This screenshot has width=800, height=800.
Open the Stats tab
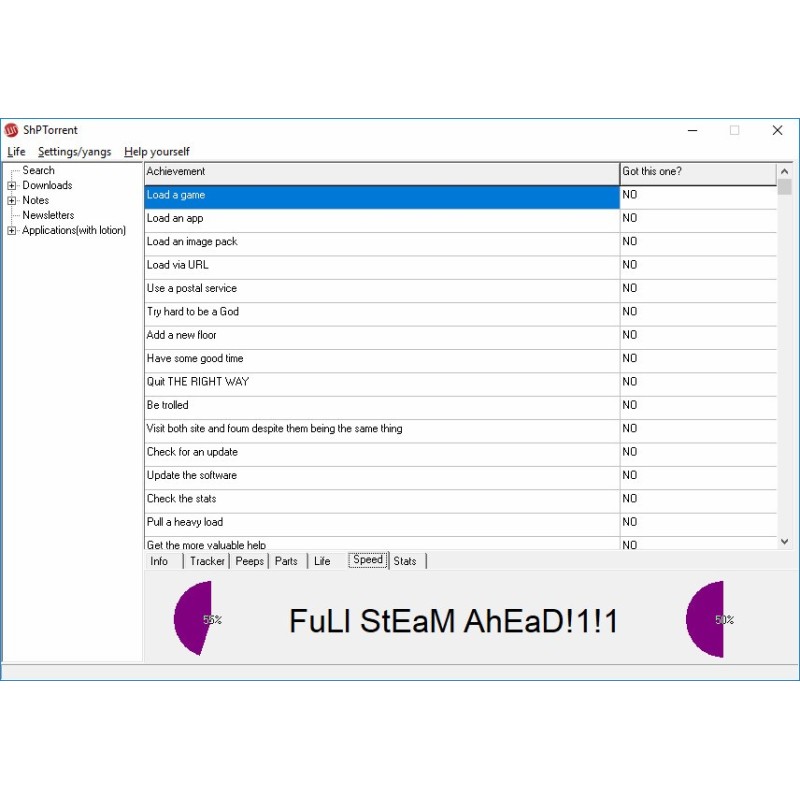(405, 561)
